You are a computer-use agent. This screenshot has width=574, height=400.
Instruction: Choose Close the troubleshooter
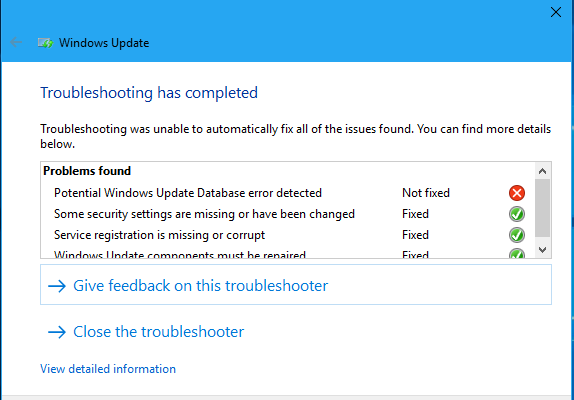click(158, 332)
